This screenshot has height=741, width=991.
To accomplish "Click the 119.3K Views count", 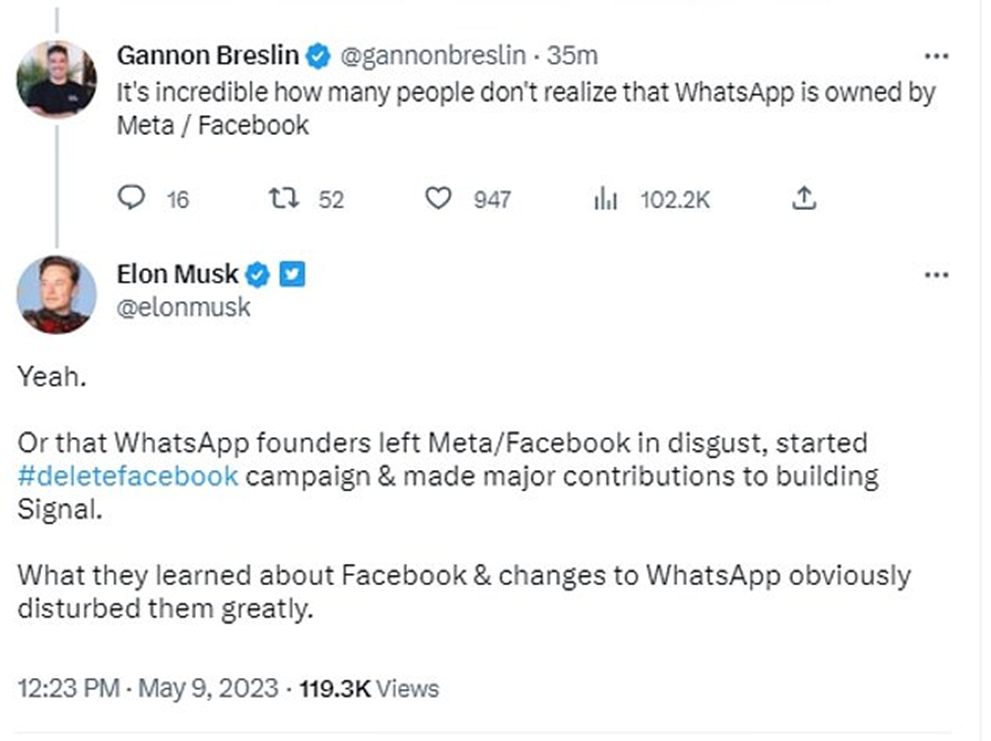I will coord(369,688).
